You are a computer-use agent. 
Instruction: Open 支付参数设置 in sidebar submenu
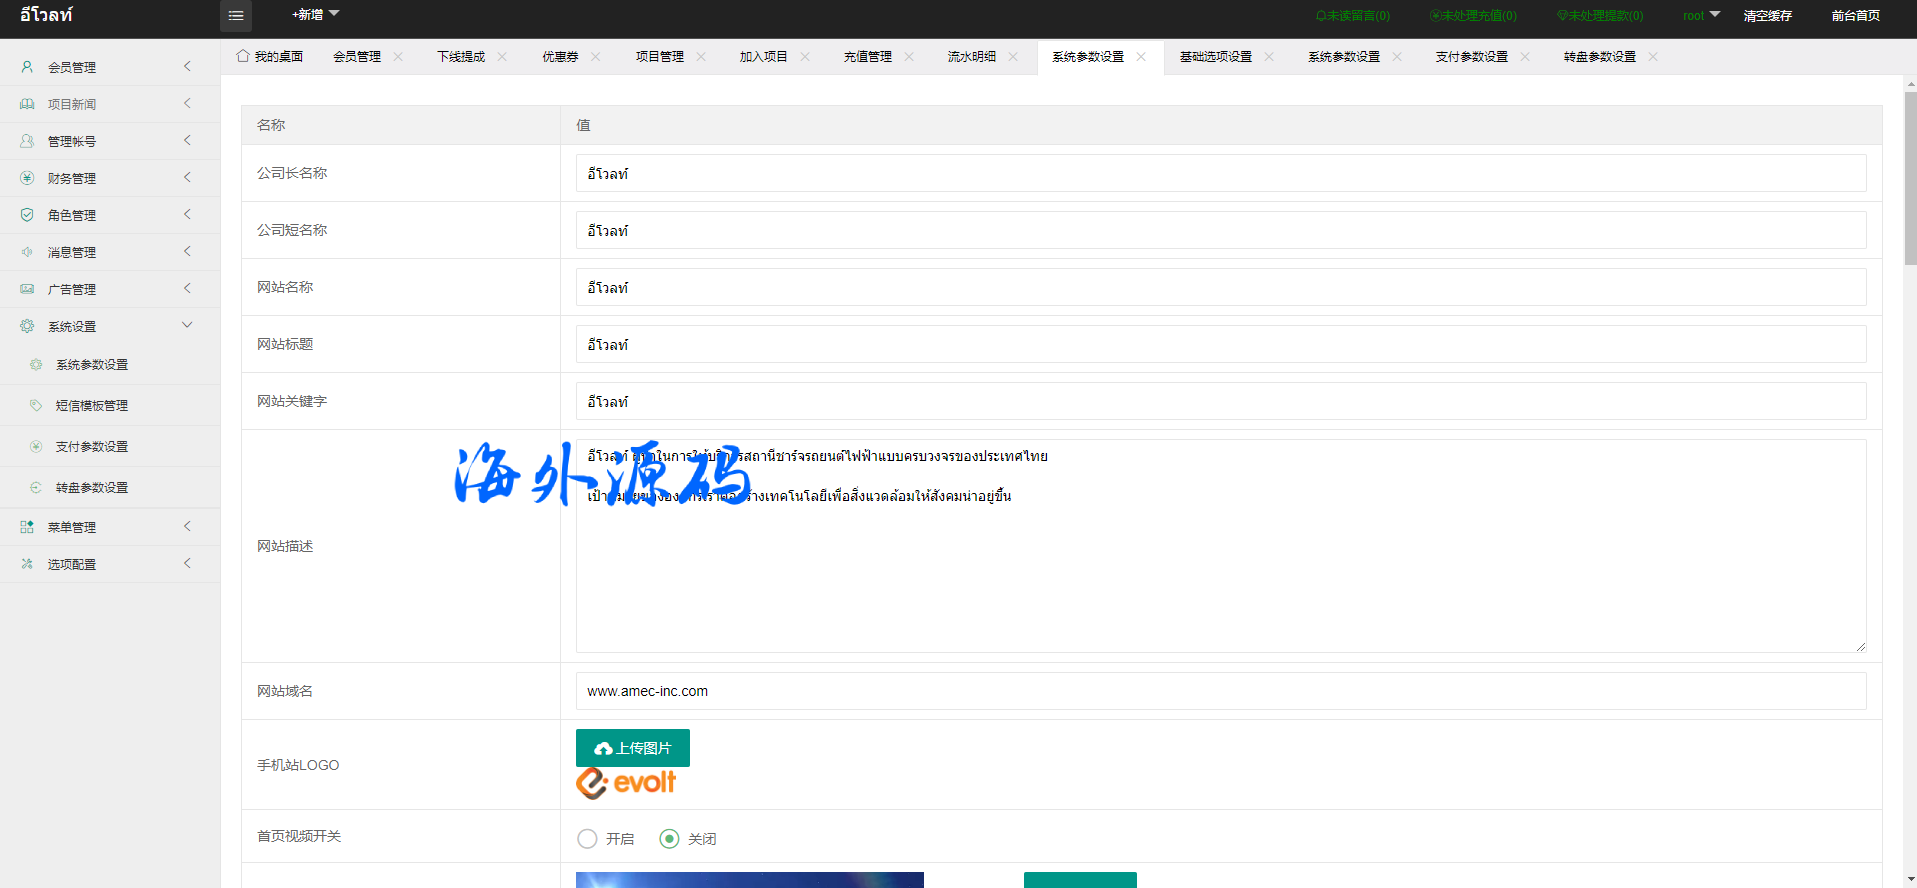(x=92, y=447)
